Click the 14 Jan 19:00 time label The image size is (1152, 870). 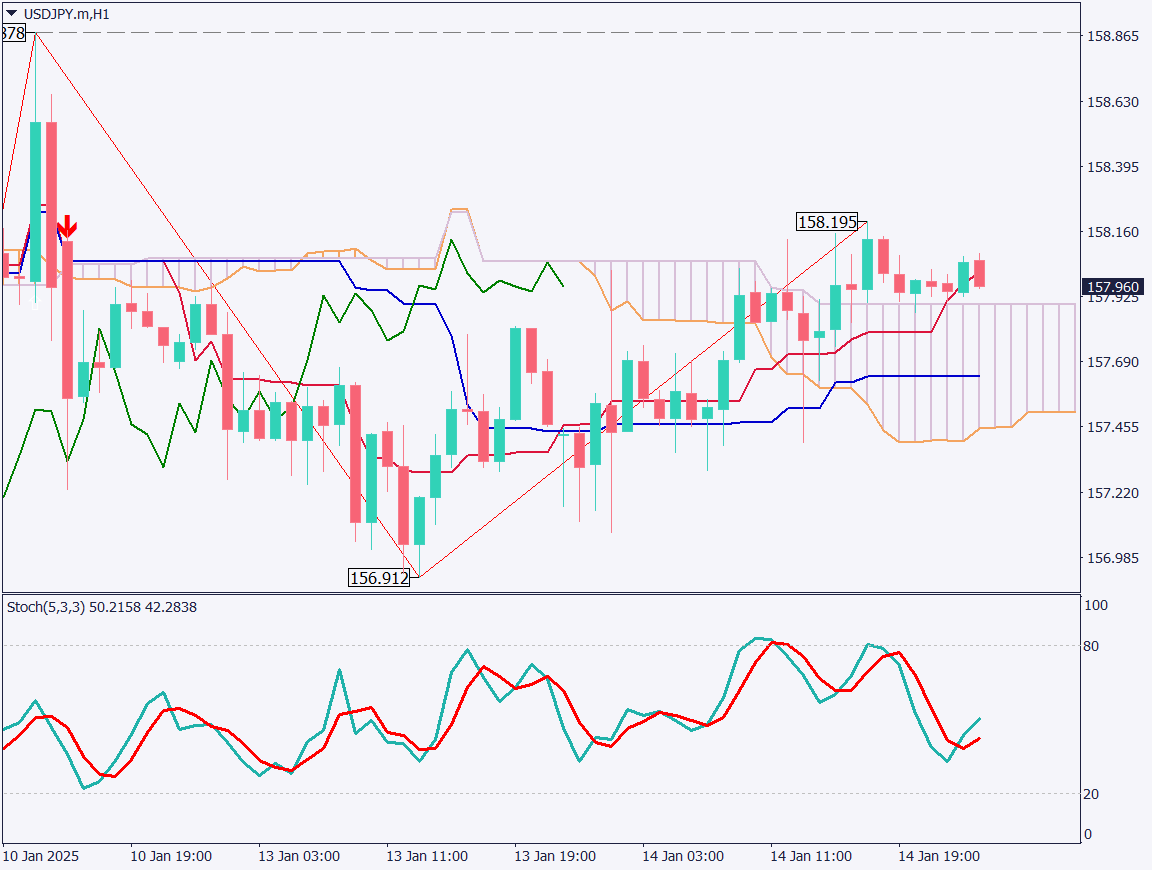[x=939, y=857]
